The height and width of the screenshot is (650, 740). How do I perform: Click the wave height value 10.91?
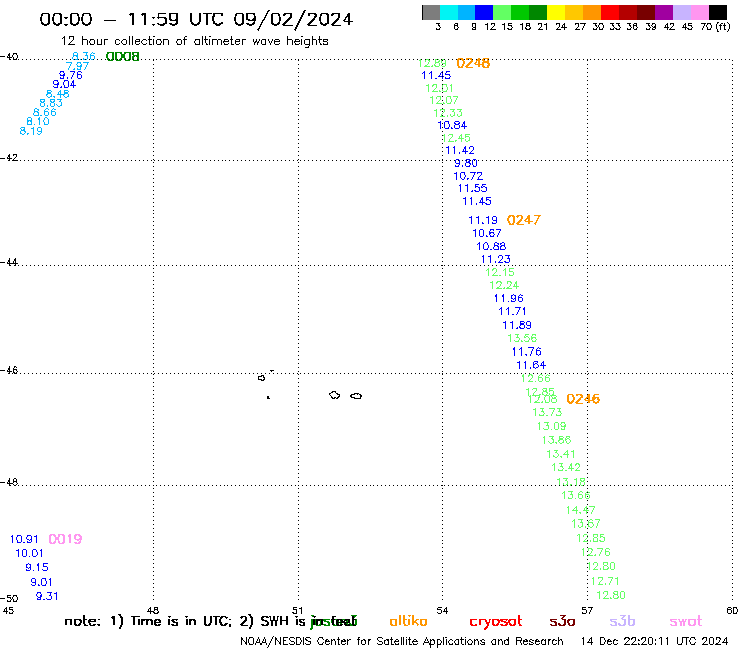(24, 539)
